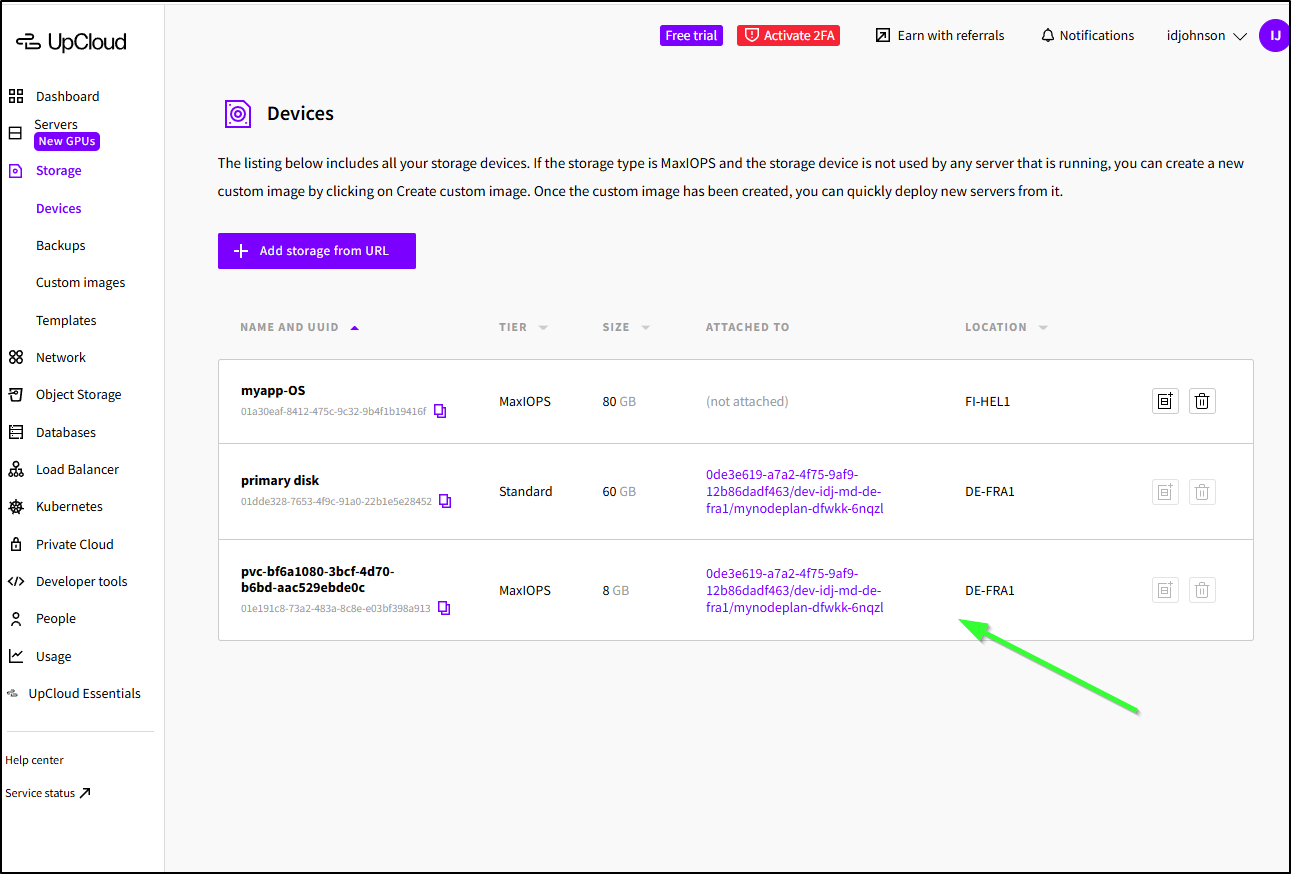The height and width of the screenshot is (874, 1291).
Task: Create custom image from myapp-OS
Action: click(1165, 401)
